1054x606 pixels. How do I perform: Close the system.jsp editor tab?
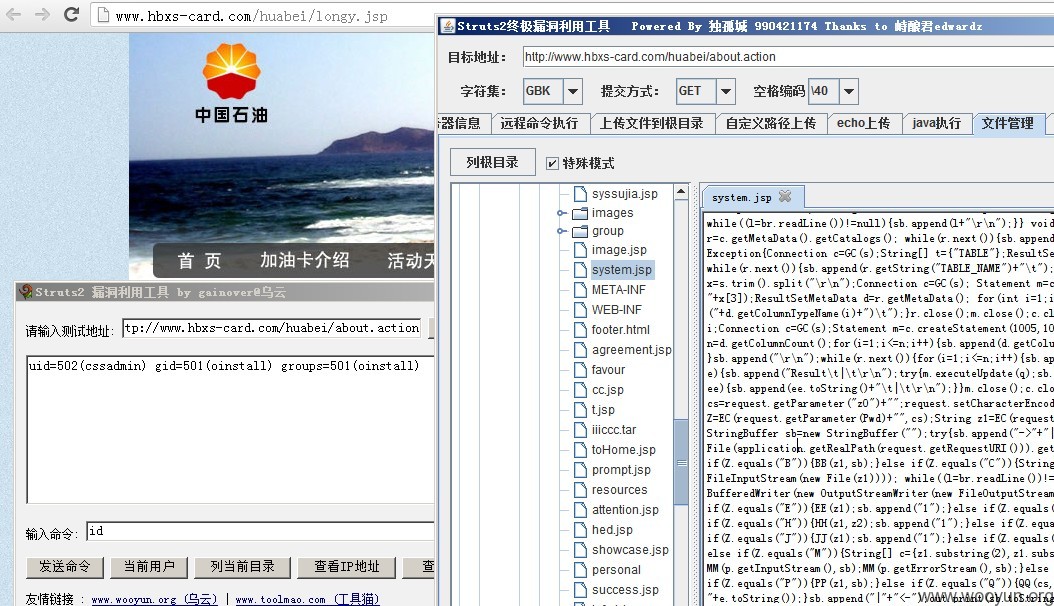[784, 196]
